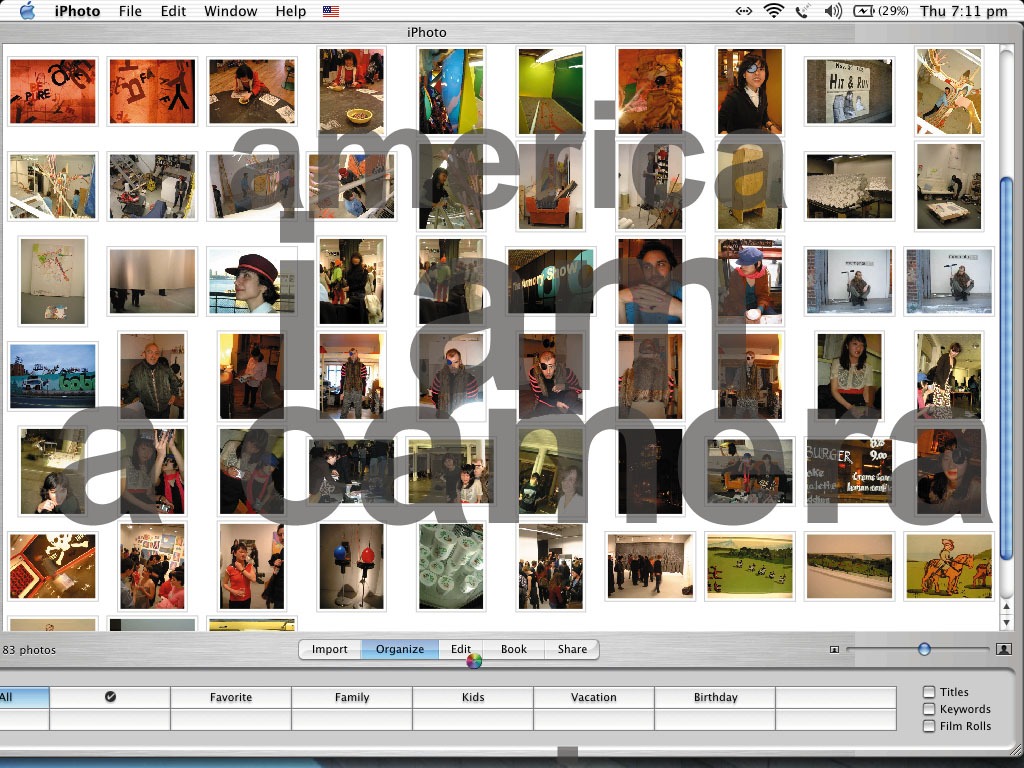The height and width of the screenshot is (768, 1024).
Task: Select the checkmark keyword button
Action: (110, 697)
